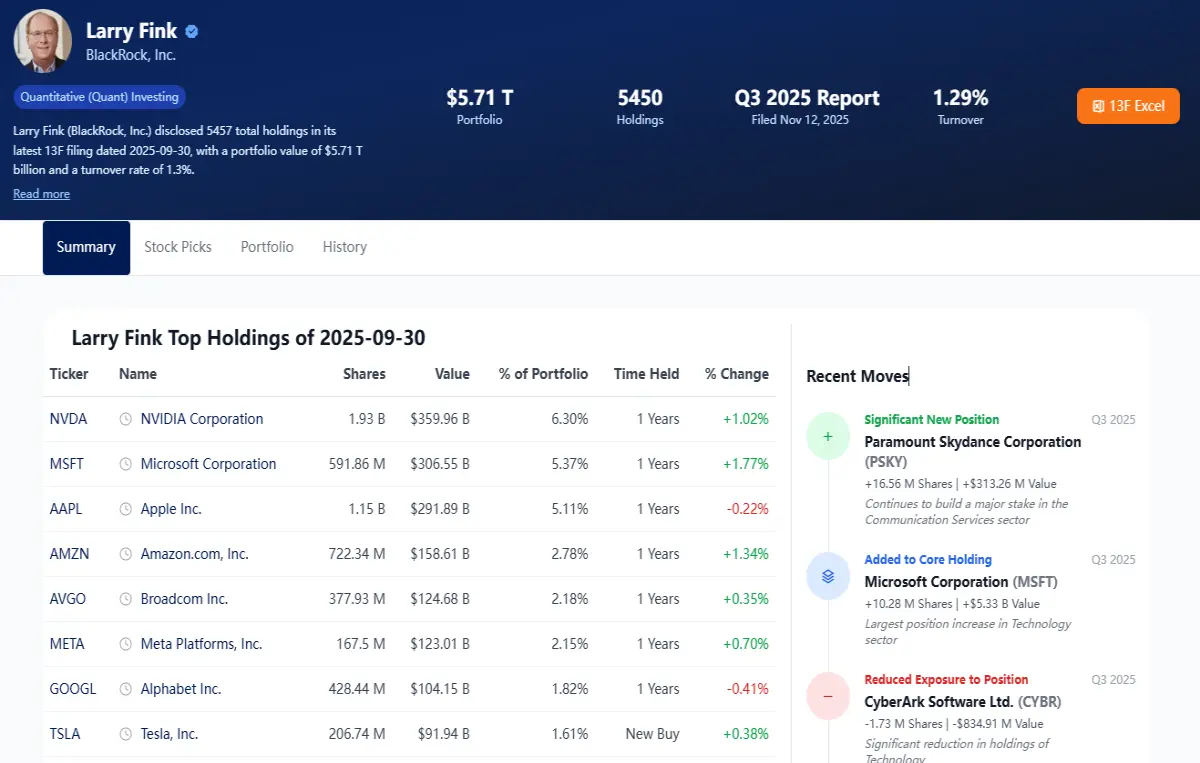Click the Ticker column header
This screenshot has height=763, width=1200.
pyautogui.click(x=69, y=374)
